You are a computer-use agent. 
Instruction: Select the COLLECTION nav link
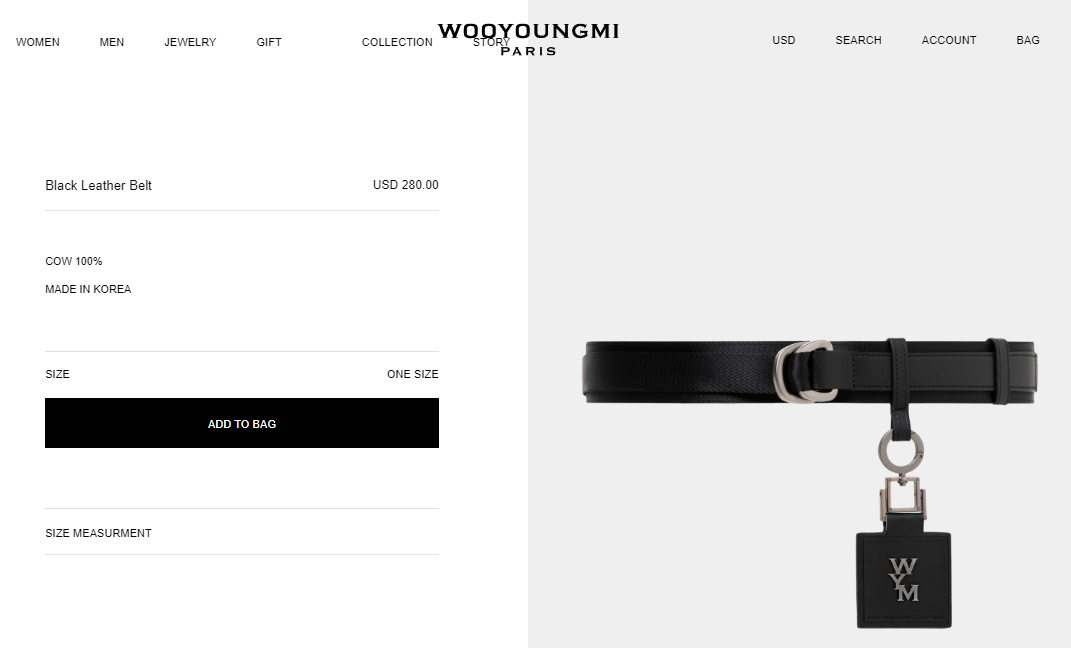tap(397, 42)
